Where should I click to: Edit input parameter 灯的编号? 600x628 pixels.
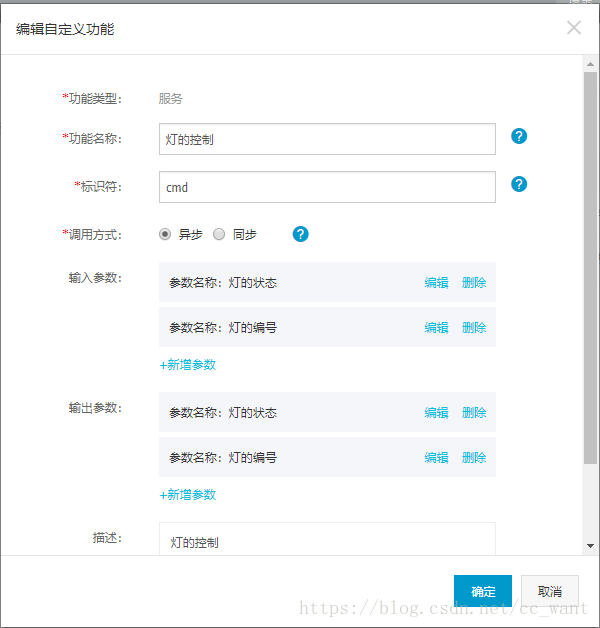(436, 327)
